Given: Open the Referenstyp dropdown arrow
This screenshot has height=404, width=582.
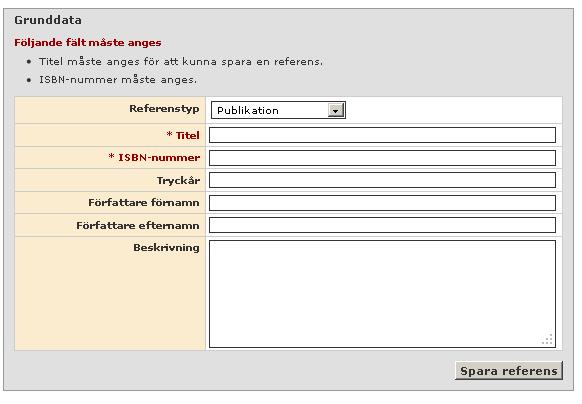Looking at the screenshot, I should pos(336,110).
